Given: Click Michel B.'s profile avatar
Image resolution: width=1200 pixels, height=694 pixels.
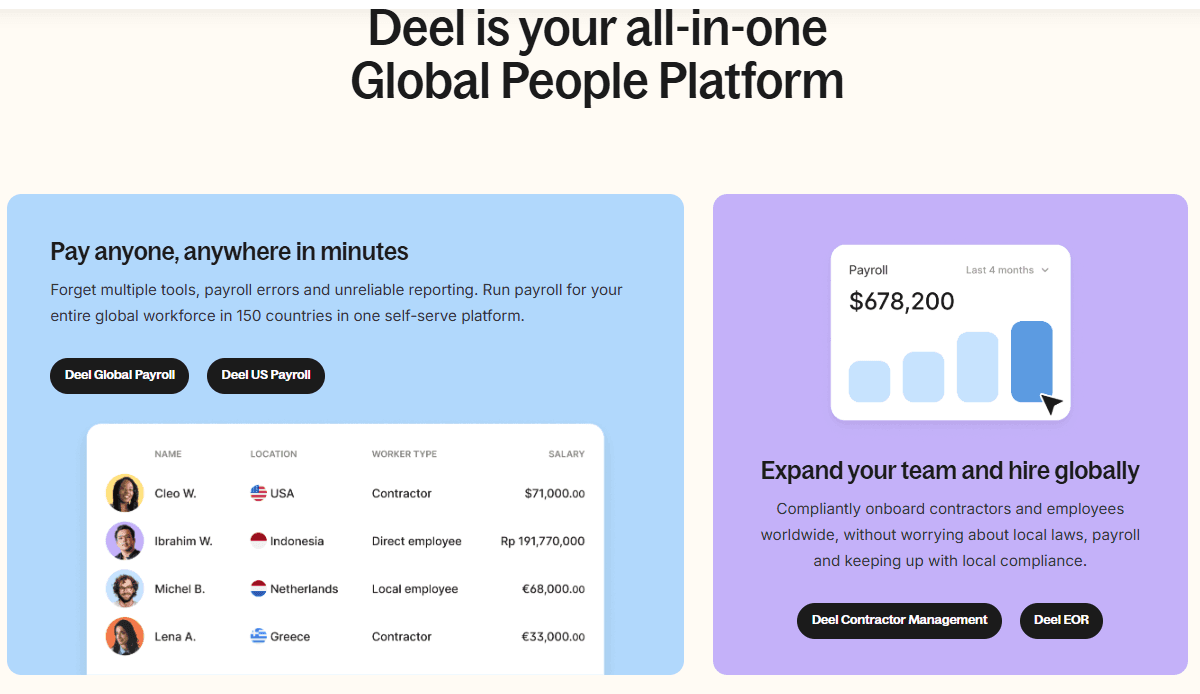Looking at the screenshot, I should [x=125, y=589].
